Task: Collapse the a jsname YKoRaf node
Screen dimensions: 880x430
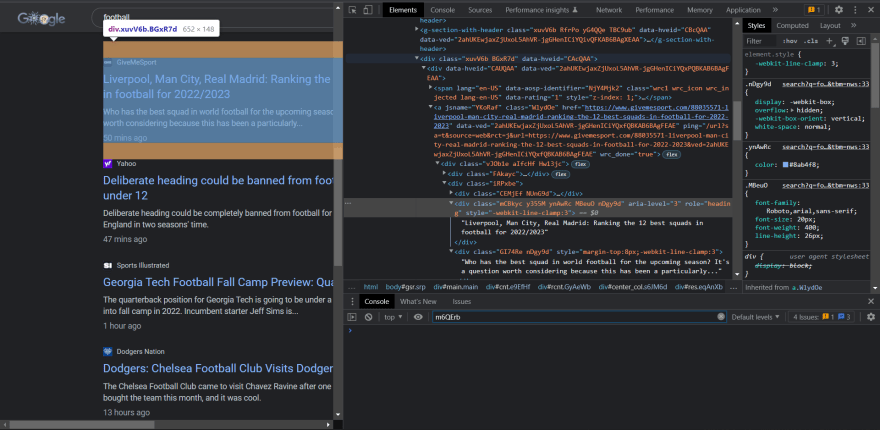Action: (x=430, y=107)
